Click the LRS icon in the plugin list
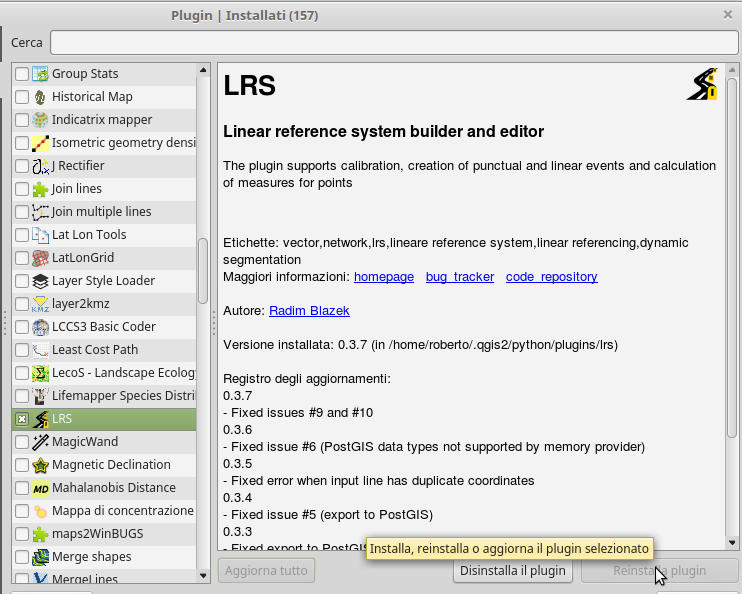The width and height of the screenshot is (742, 594). [40, 419]
